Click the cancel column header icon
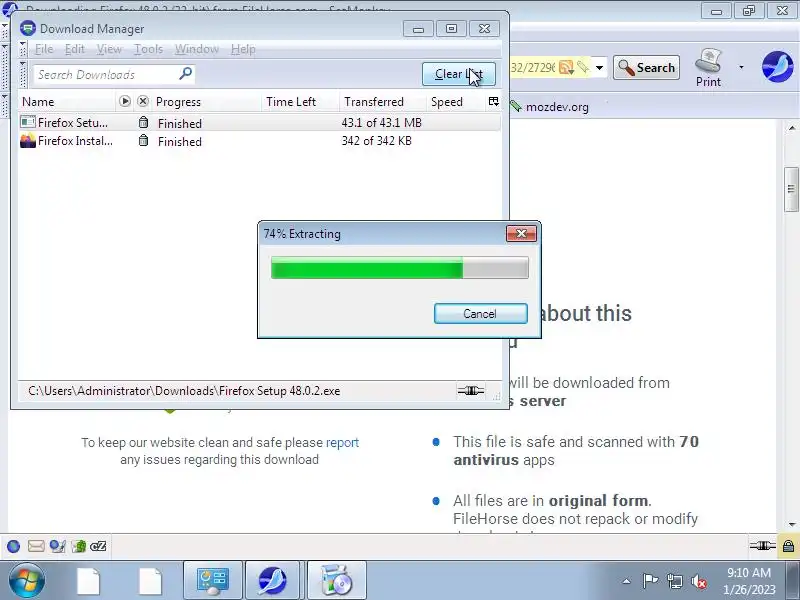 (143, 101)
